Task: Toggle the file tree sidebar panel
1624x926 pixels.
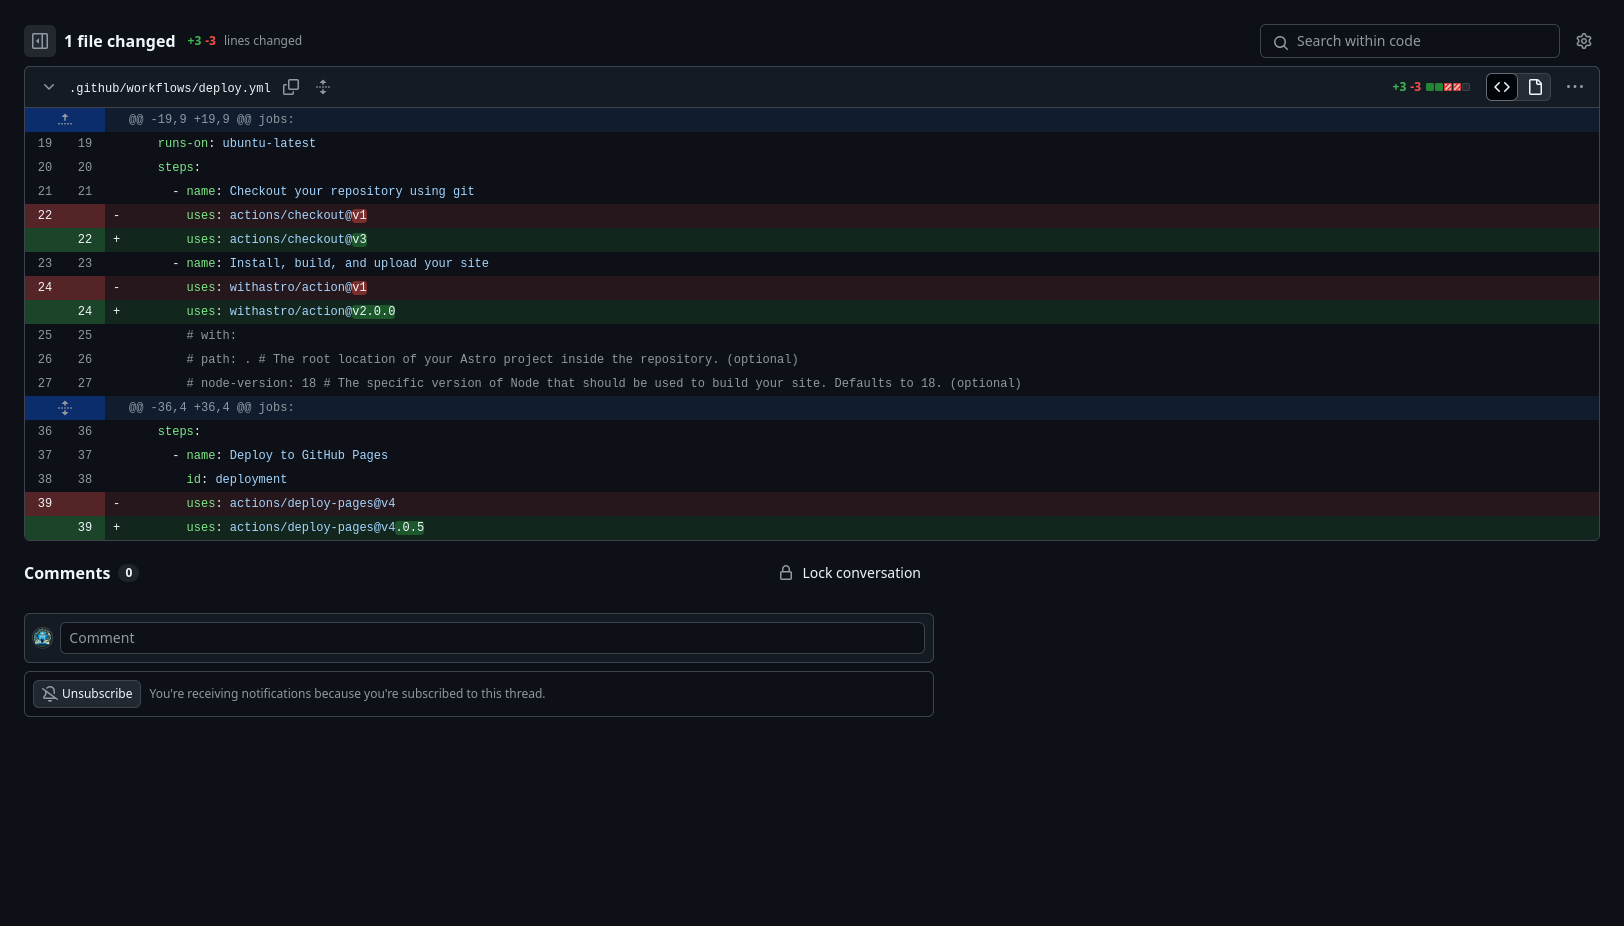Action: 40,41
